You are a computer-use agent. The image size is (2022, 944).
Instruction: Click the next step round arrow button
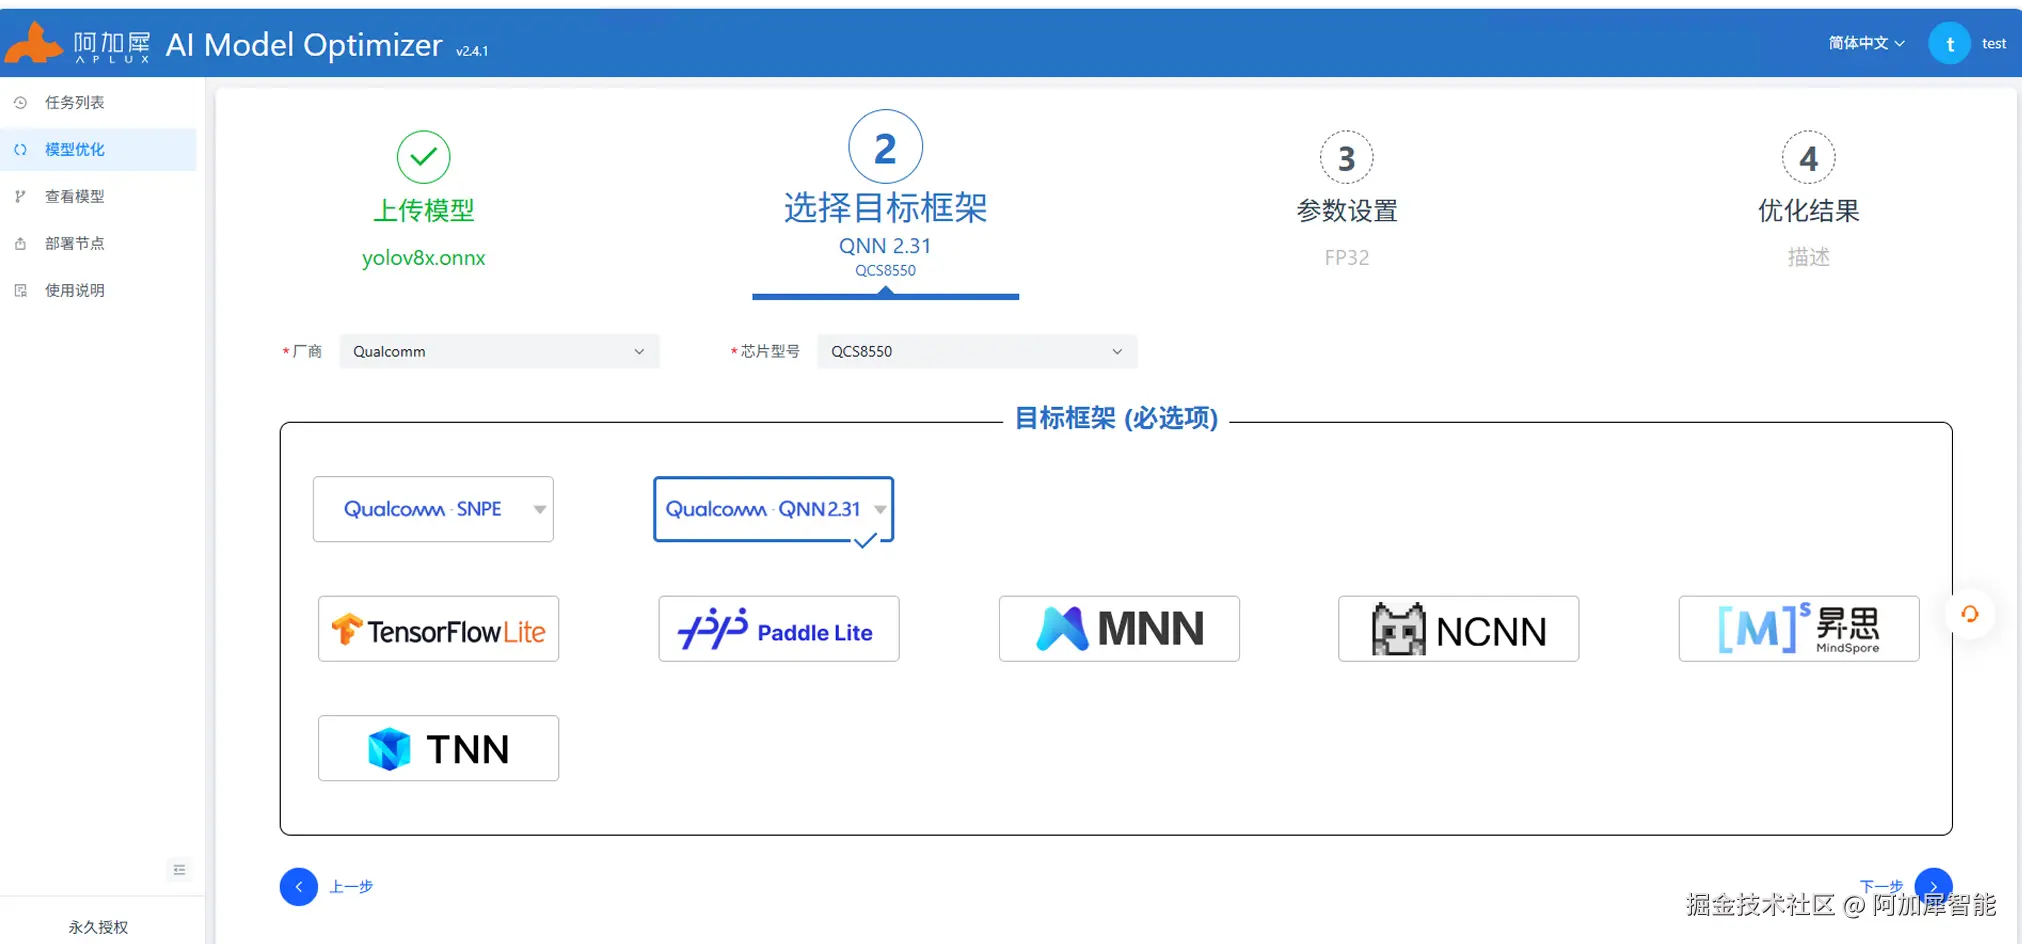point(1933,886)
